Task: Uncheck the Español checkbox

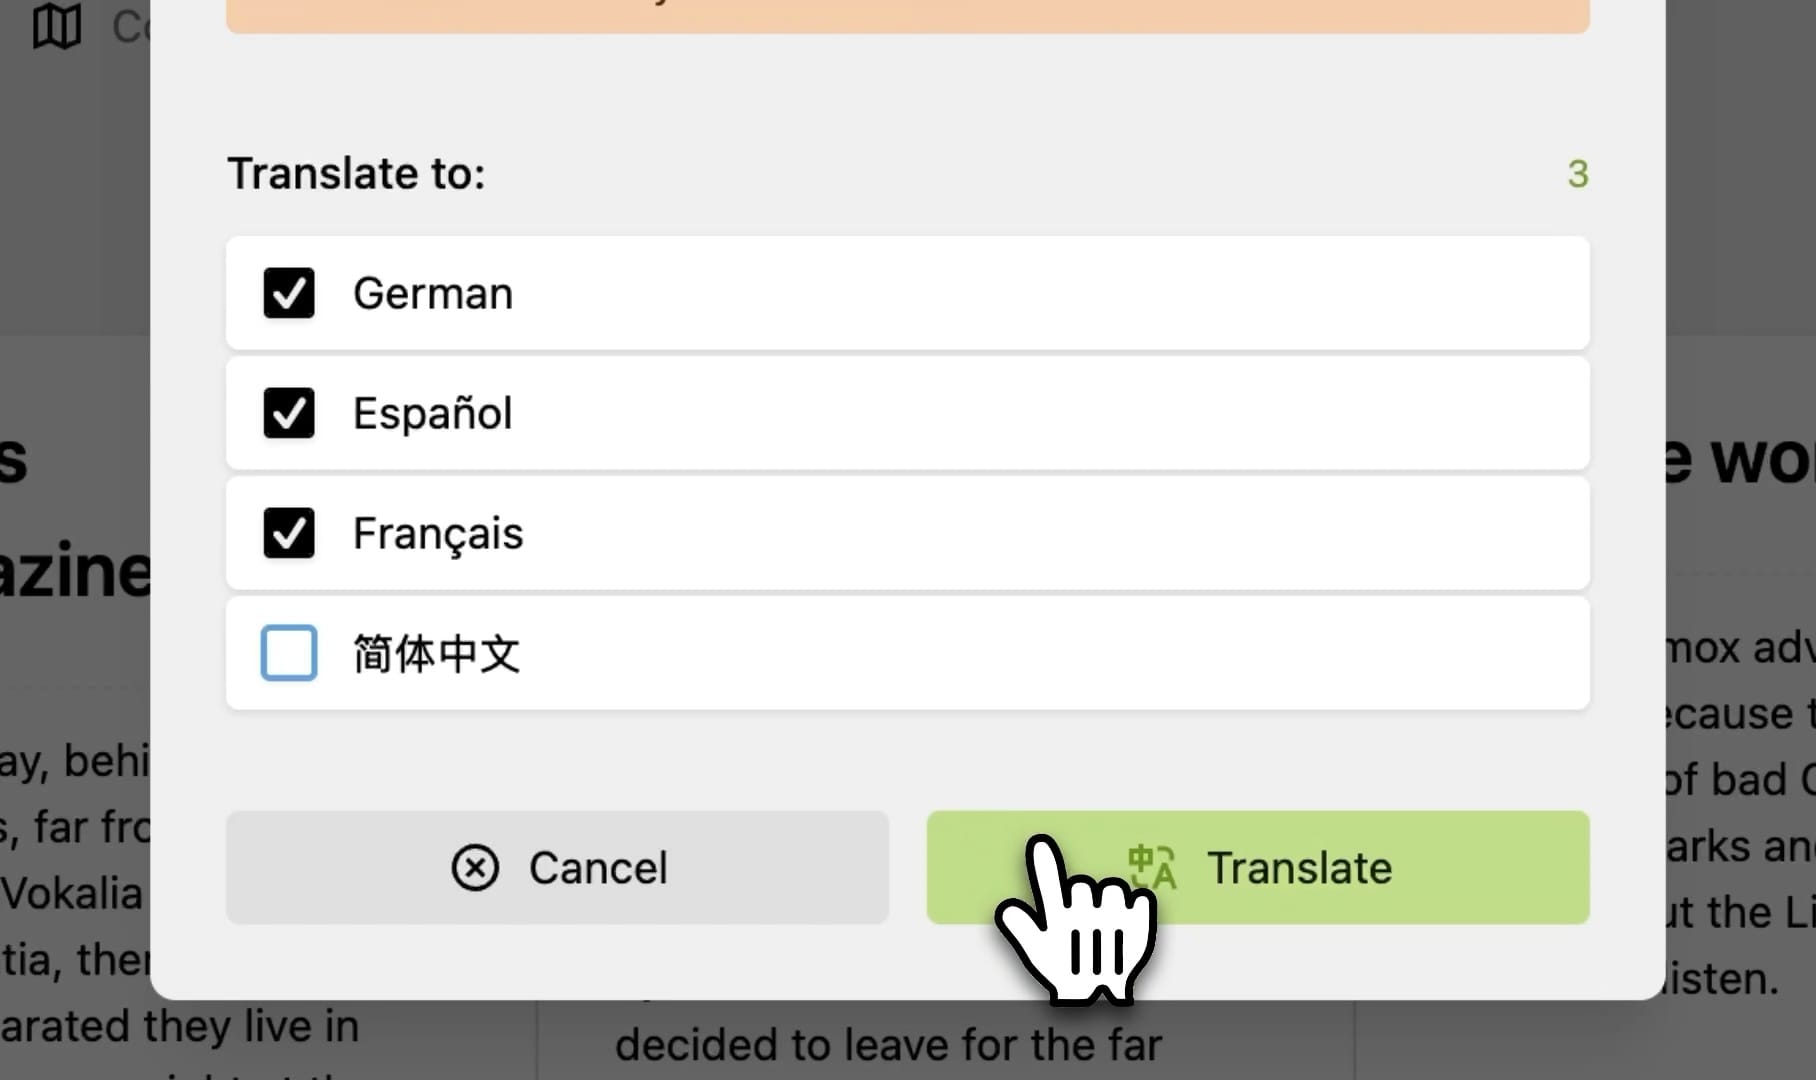Action: tap(289, 413)
